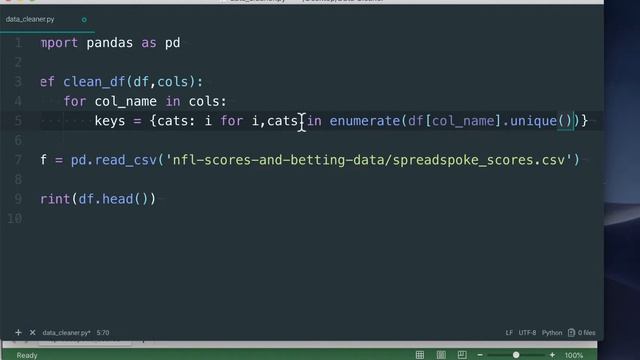This screenshot has height=360, width=640.
Task: Change line ending via the LF indicator
Action: point(509,333)
